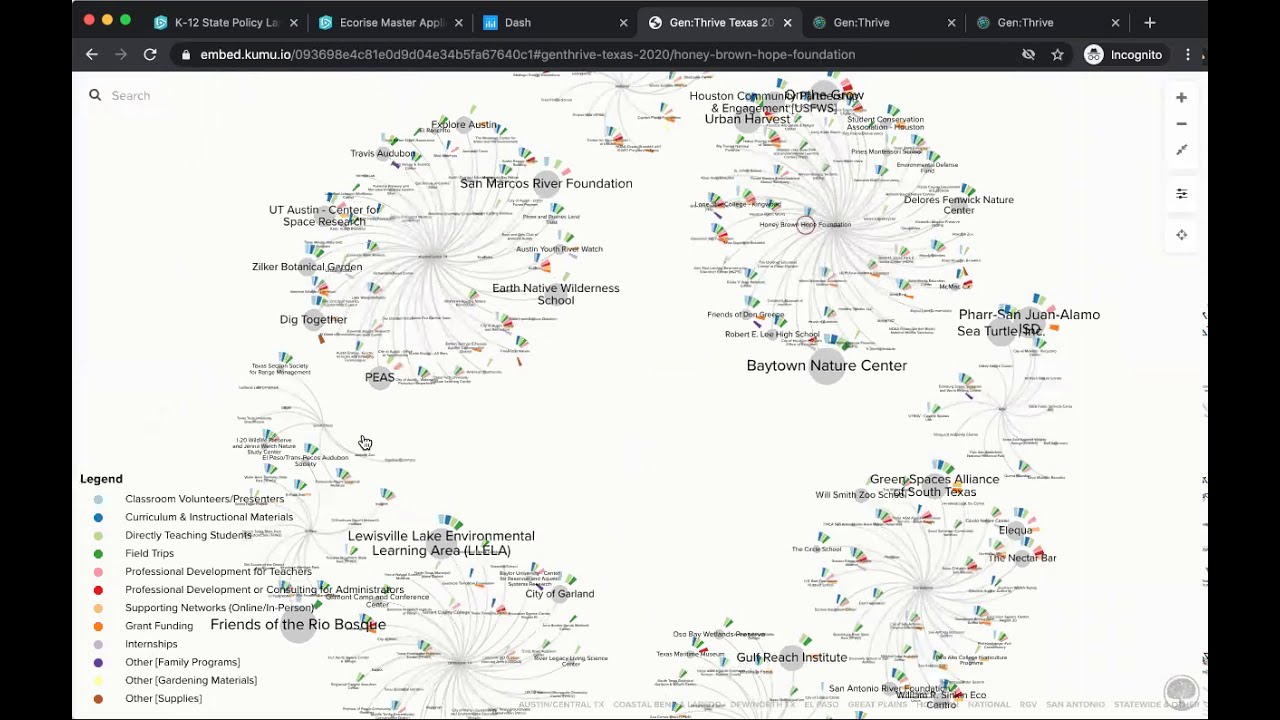Click the GREAT PLAINS region filter
Image resolution: width=1280 pixels, height=720 pixels.
(877, 705)
